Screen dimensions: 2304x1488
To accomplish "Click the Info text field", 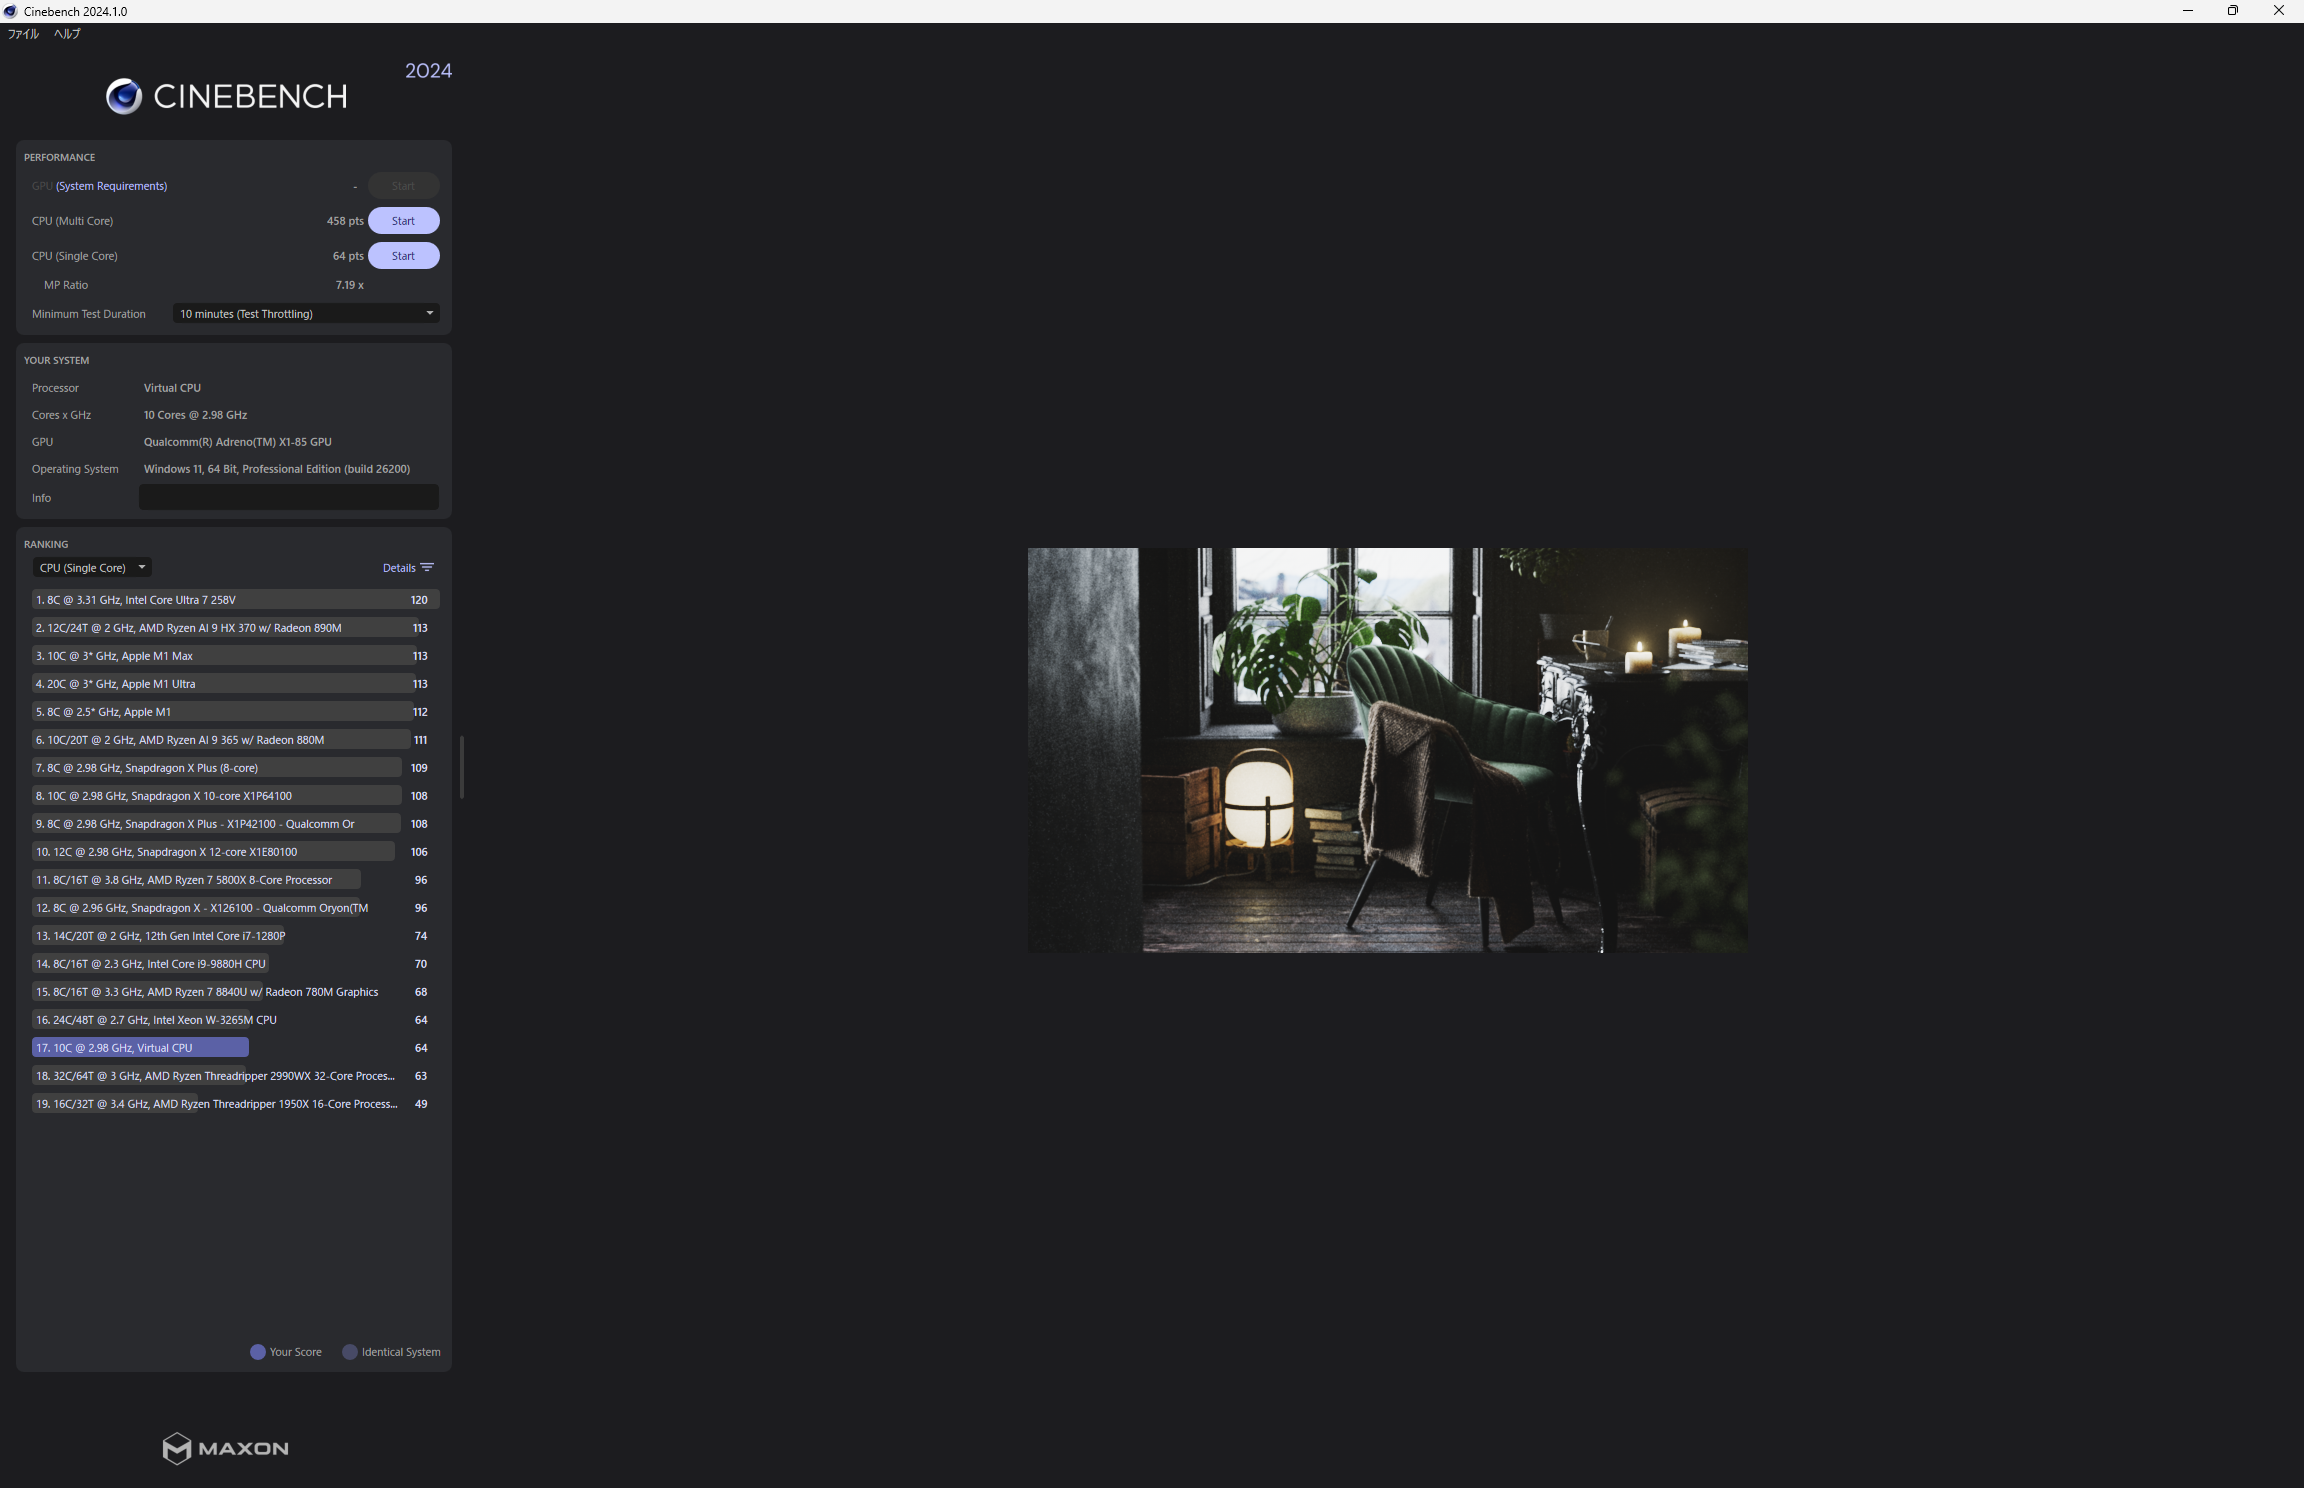I will click(288, 498).
